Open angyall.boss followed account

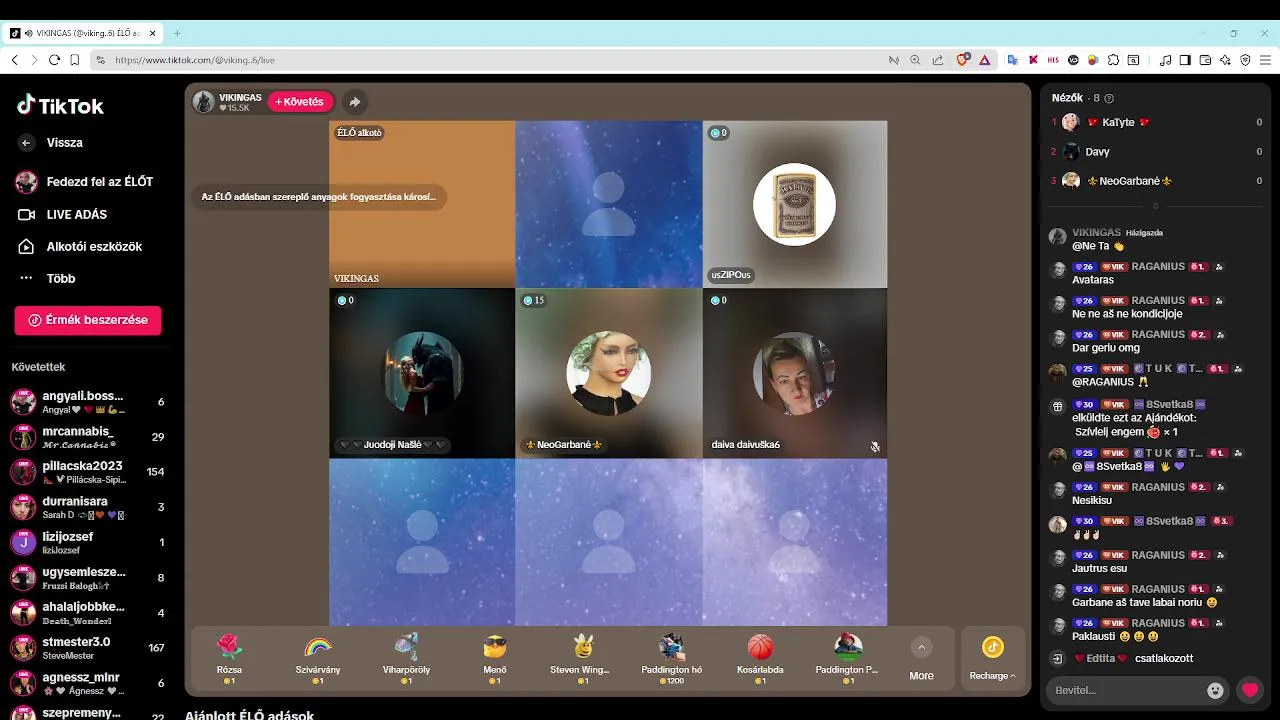(x=88, y=402)
